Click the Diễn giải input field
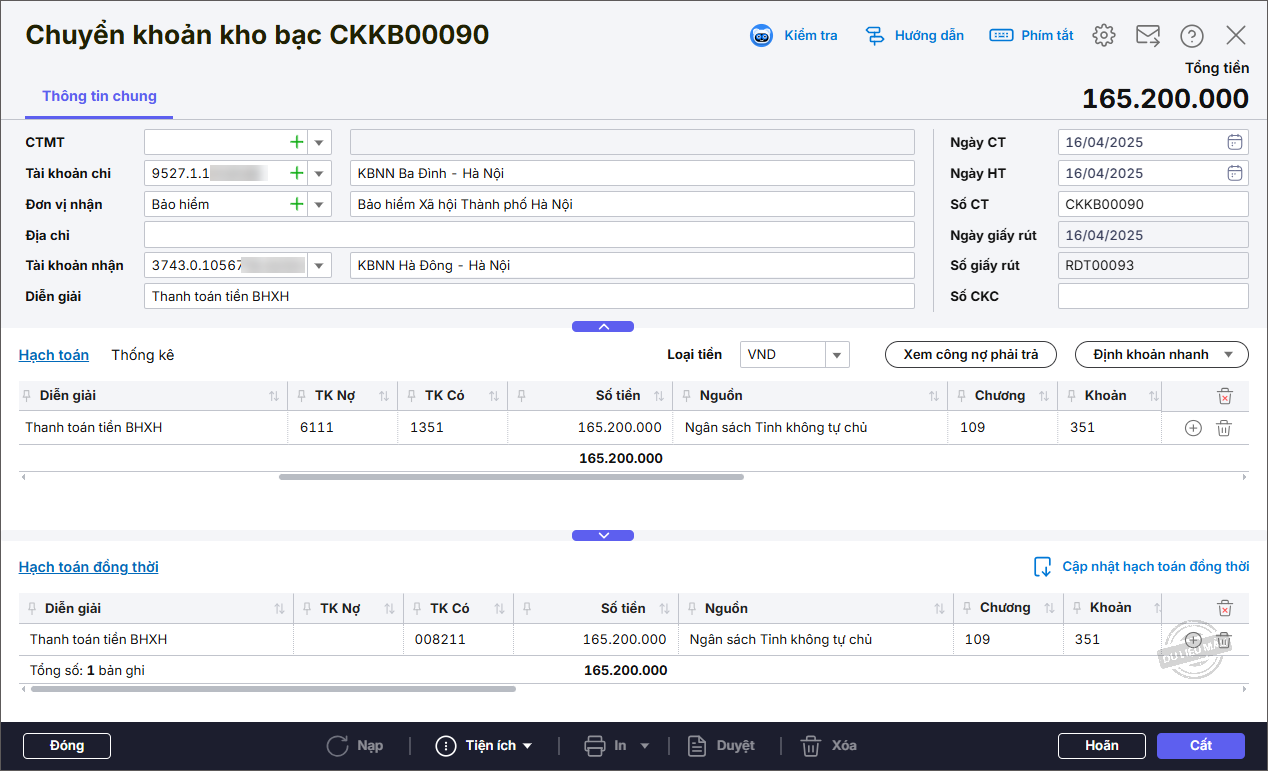 (x=528, y=296)
